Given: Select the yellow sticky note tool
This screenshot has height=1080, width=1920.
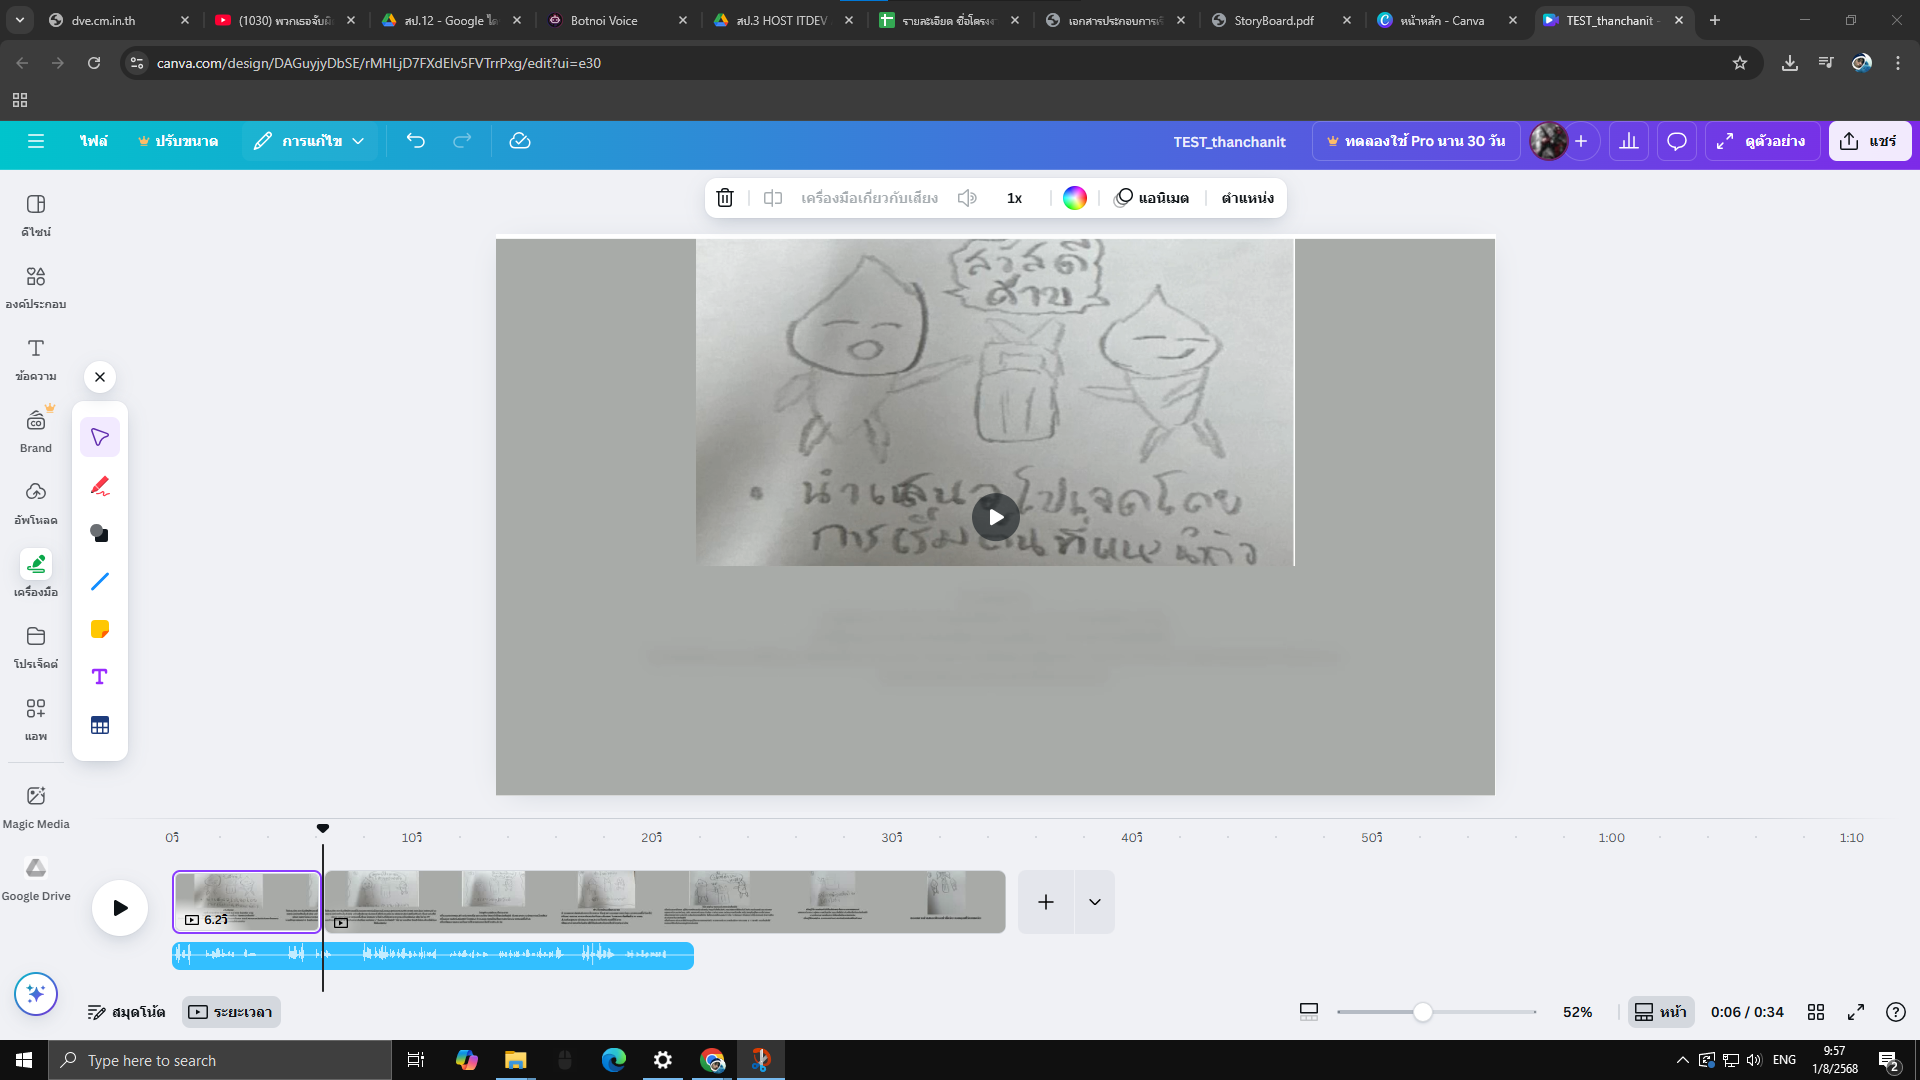Looking at the screenshot, I should [x=100, y=629].
